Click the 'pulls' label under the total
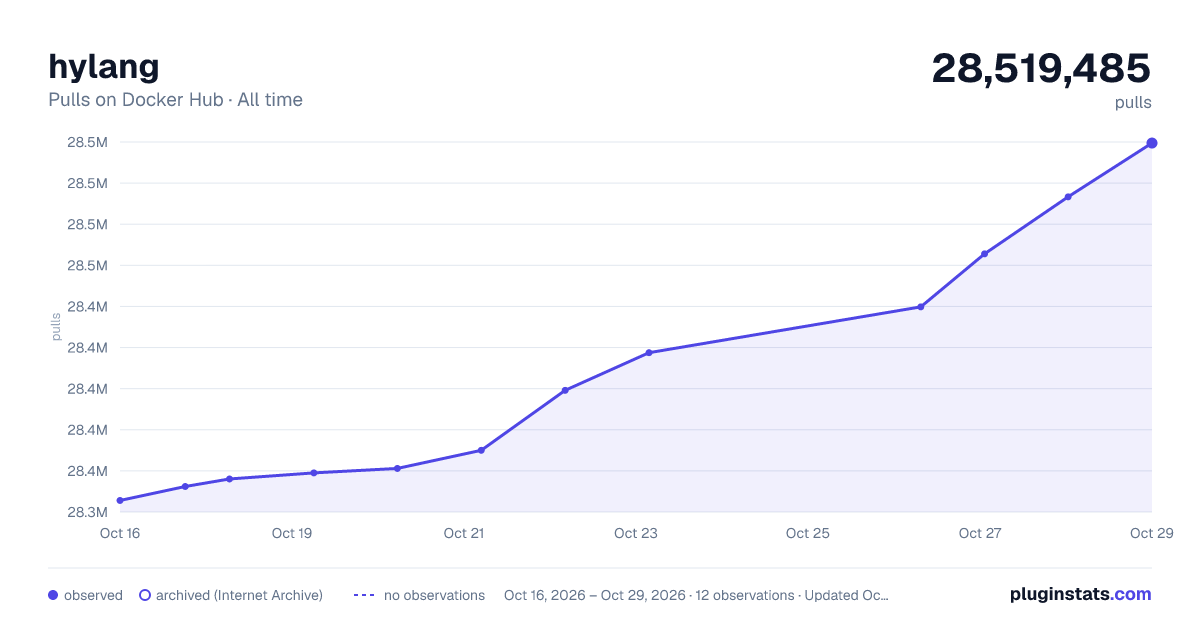Viewport: 1200px width, 630px height. (1133, 103)
